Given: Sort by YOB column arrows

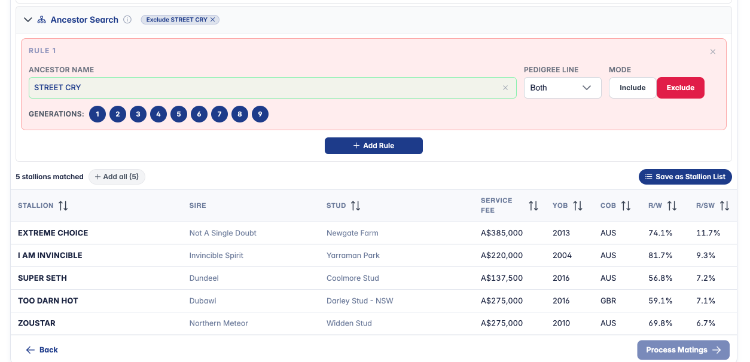Looking at the screenshot, I should click(x=578, y=206).
